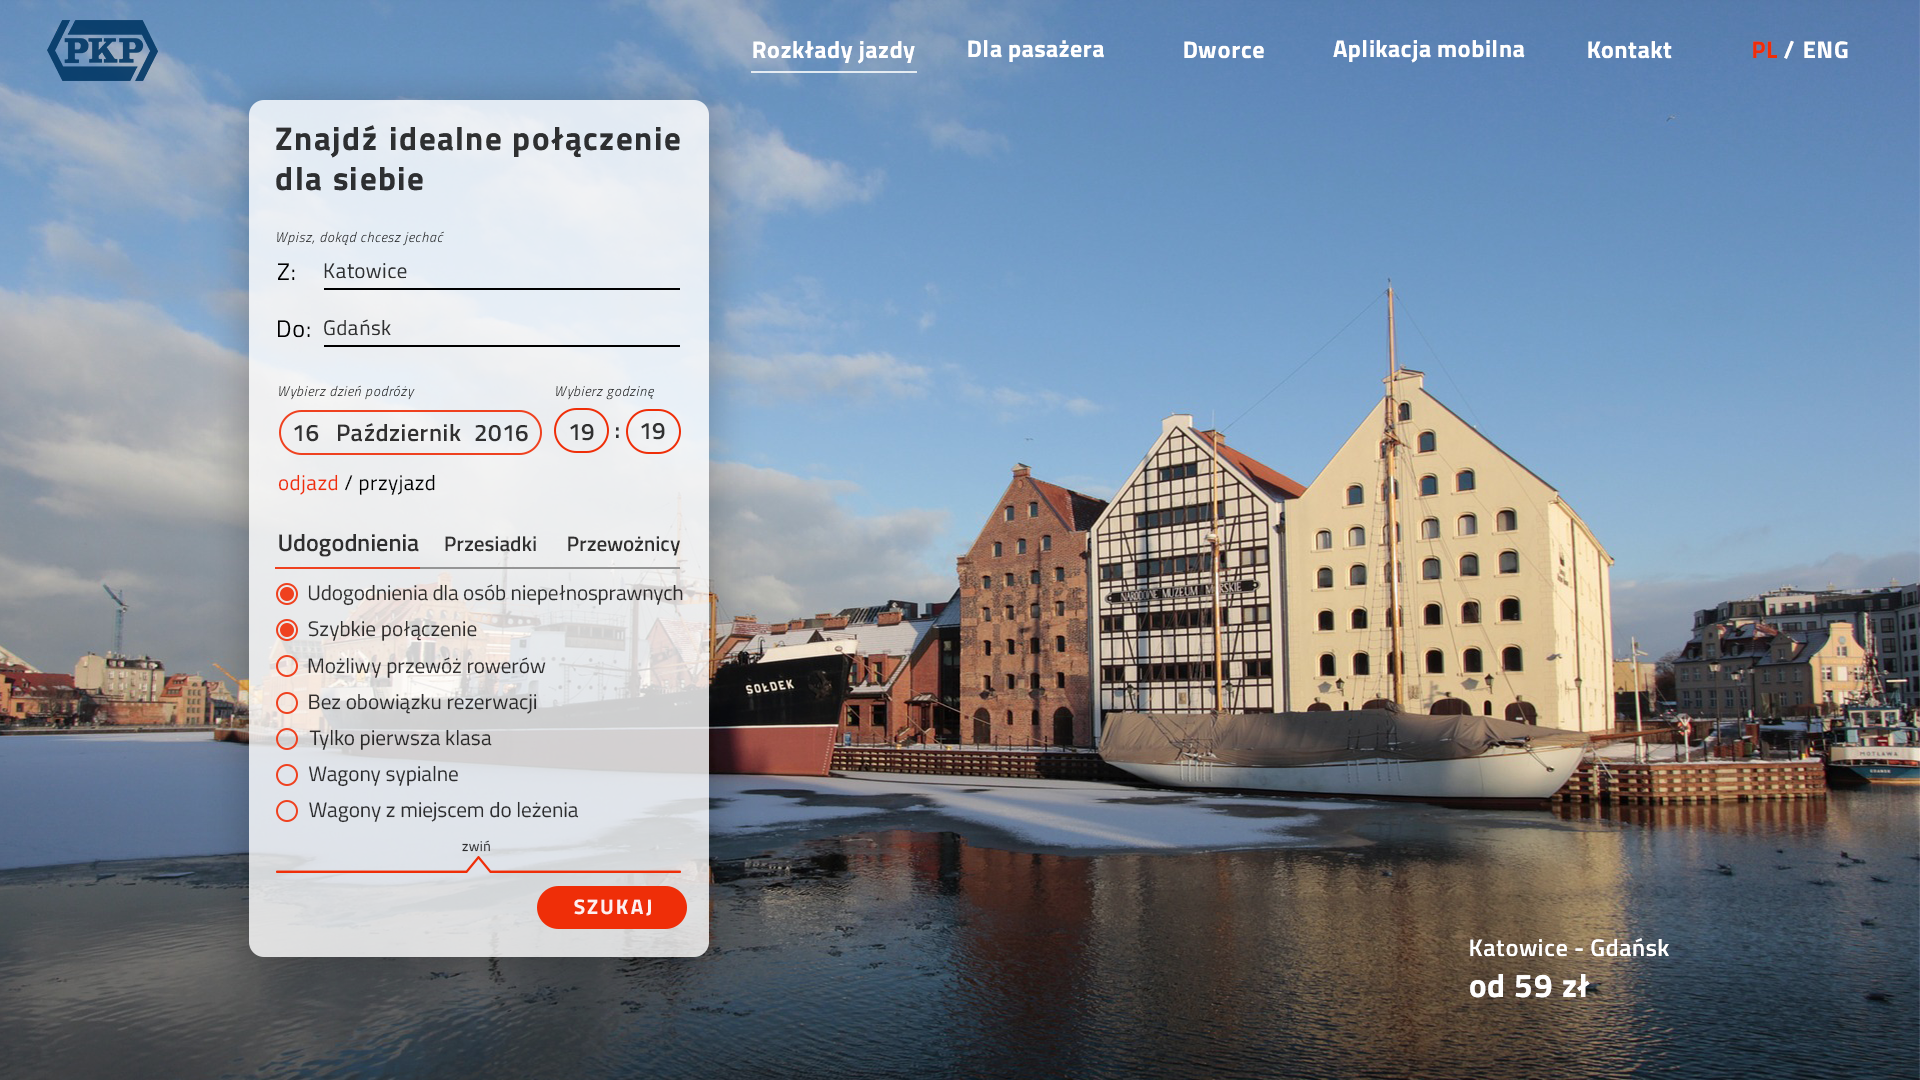Select Możliwy przewóz rowerów option
This screenshot has width=1920, height=1080.
287,666
